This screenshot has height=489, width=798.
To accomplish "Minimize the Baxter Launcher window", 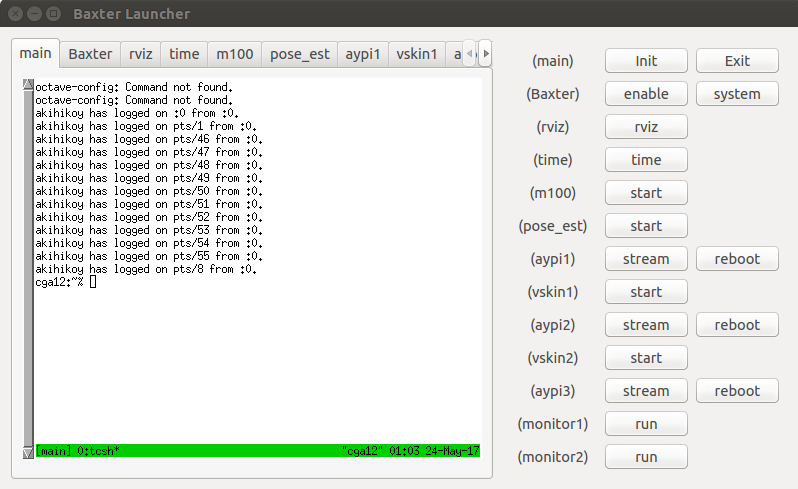I will (34, 14).
